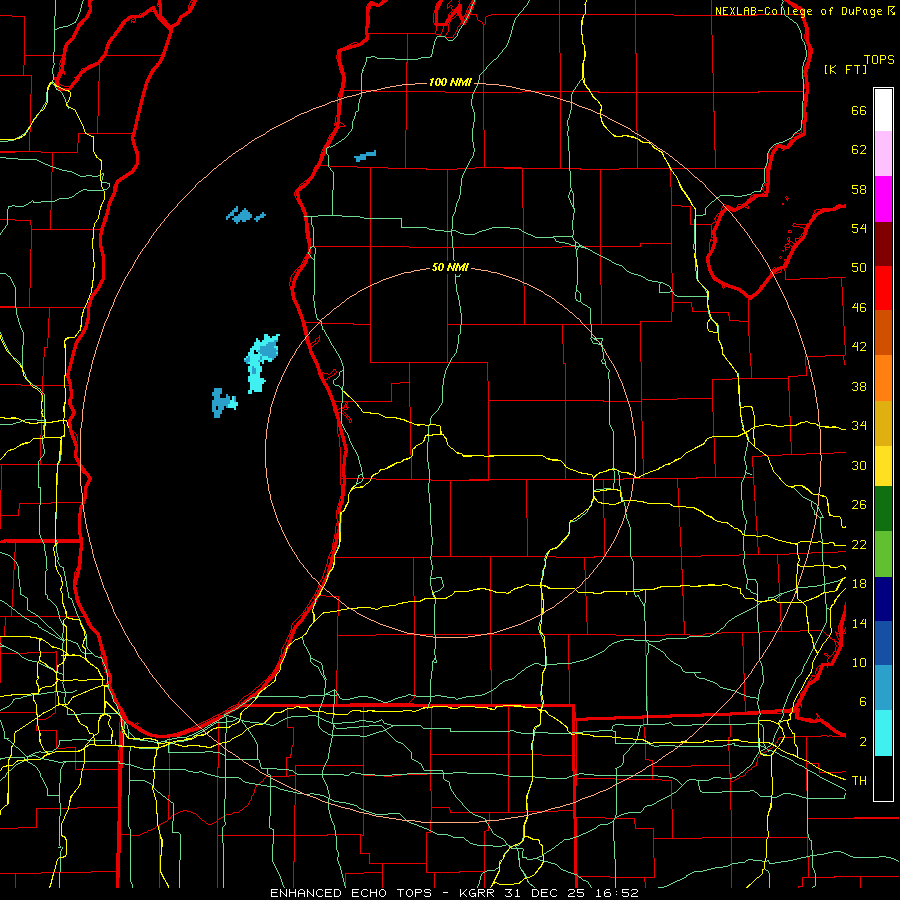
Task: Select the magenta swatch in the legend
Action: [883, 199]
